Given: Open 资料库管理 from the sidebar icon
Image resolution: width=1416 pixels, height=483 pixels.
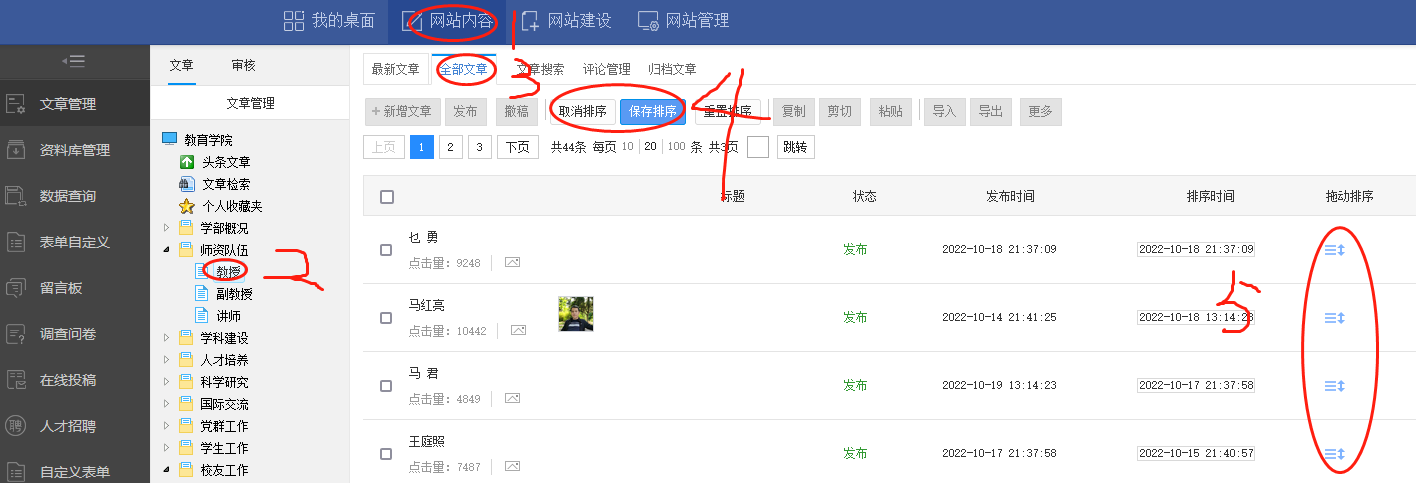Looking at the screenshot, I should pos(15,150).
